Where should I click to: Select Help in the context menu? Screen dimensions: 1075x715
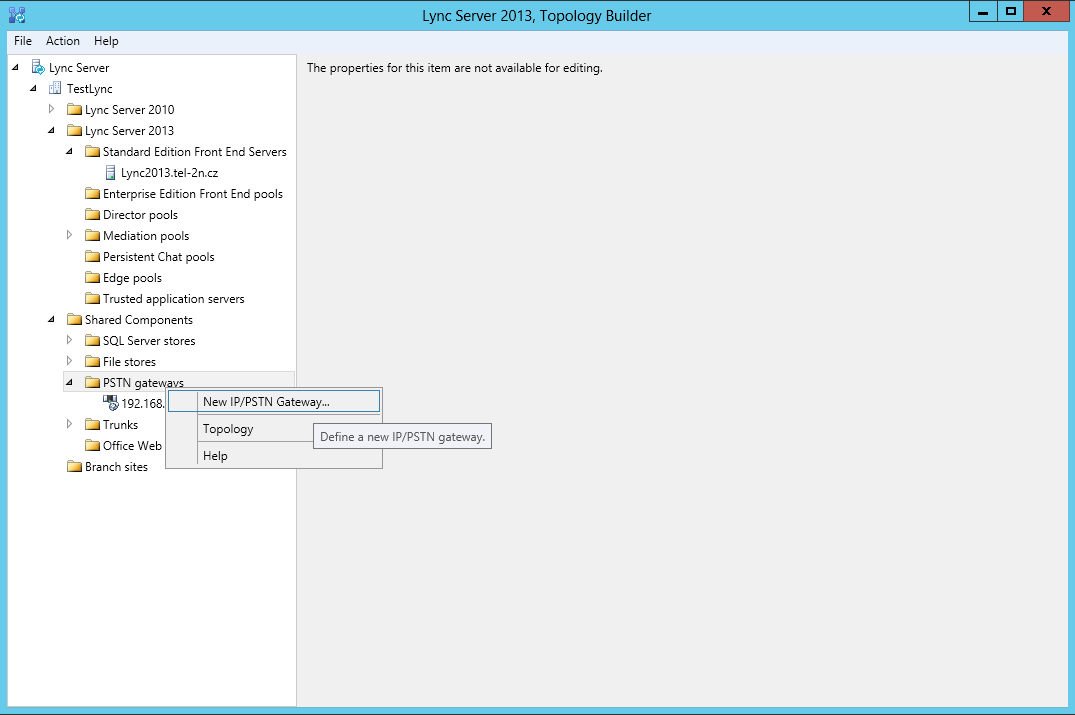pos(215,456)
